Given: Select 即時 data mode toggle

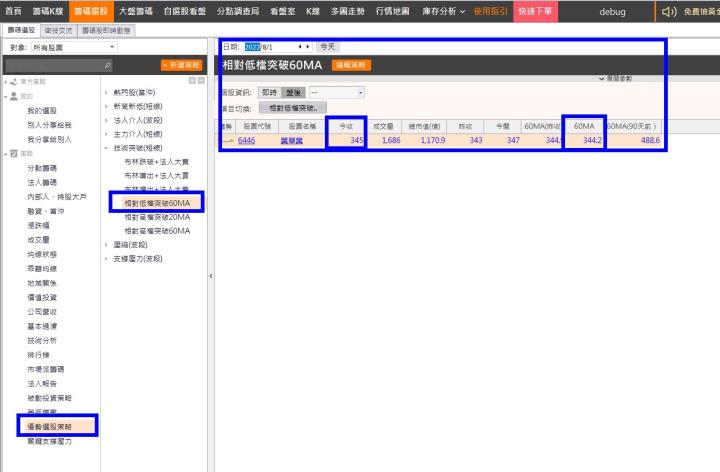Looking at the screenshot, I should pyautogui.click(x=270, y=93).
